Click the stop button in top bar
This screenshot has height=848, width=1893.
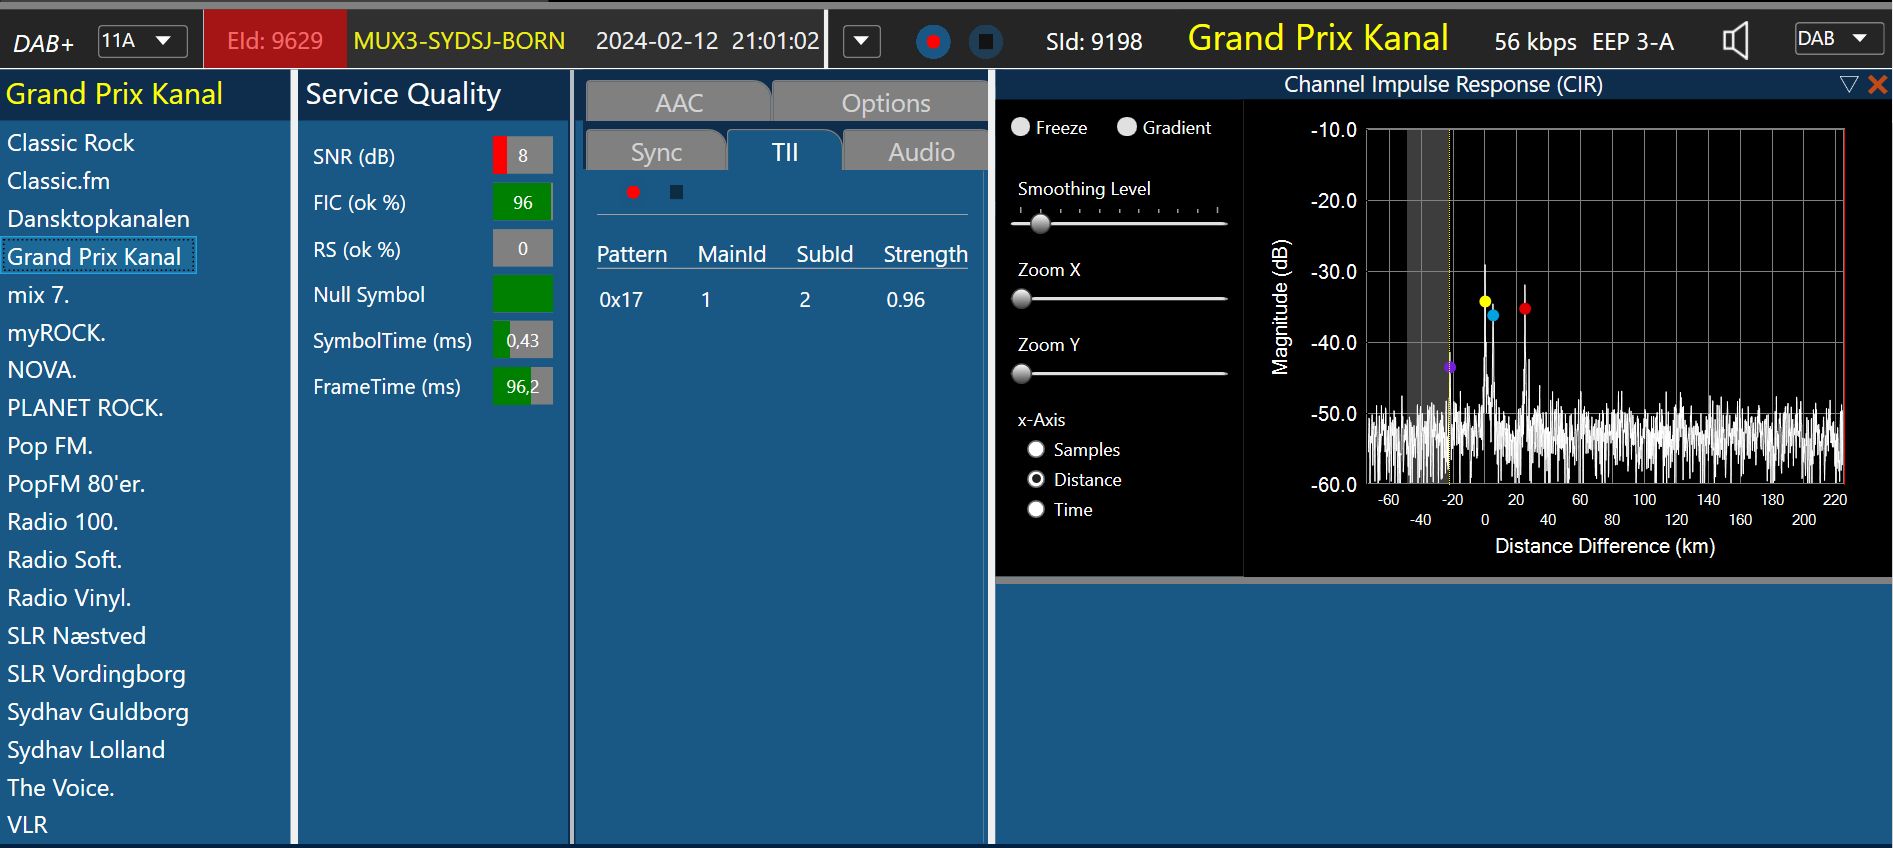985,42
